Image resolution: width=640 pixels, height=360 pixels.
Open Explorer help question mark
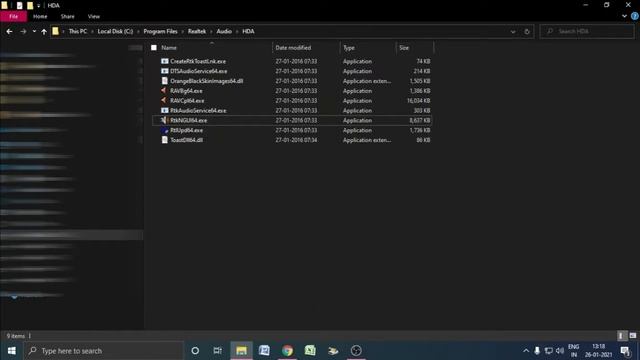(635, 16)
